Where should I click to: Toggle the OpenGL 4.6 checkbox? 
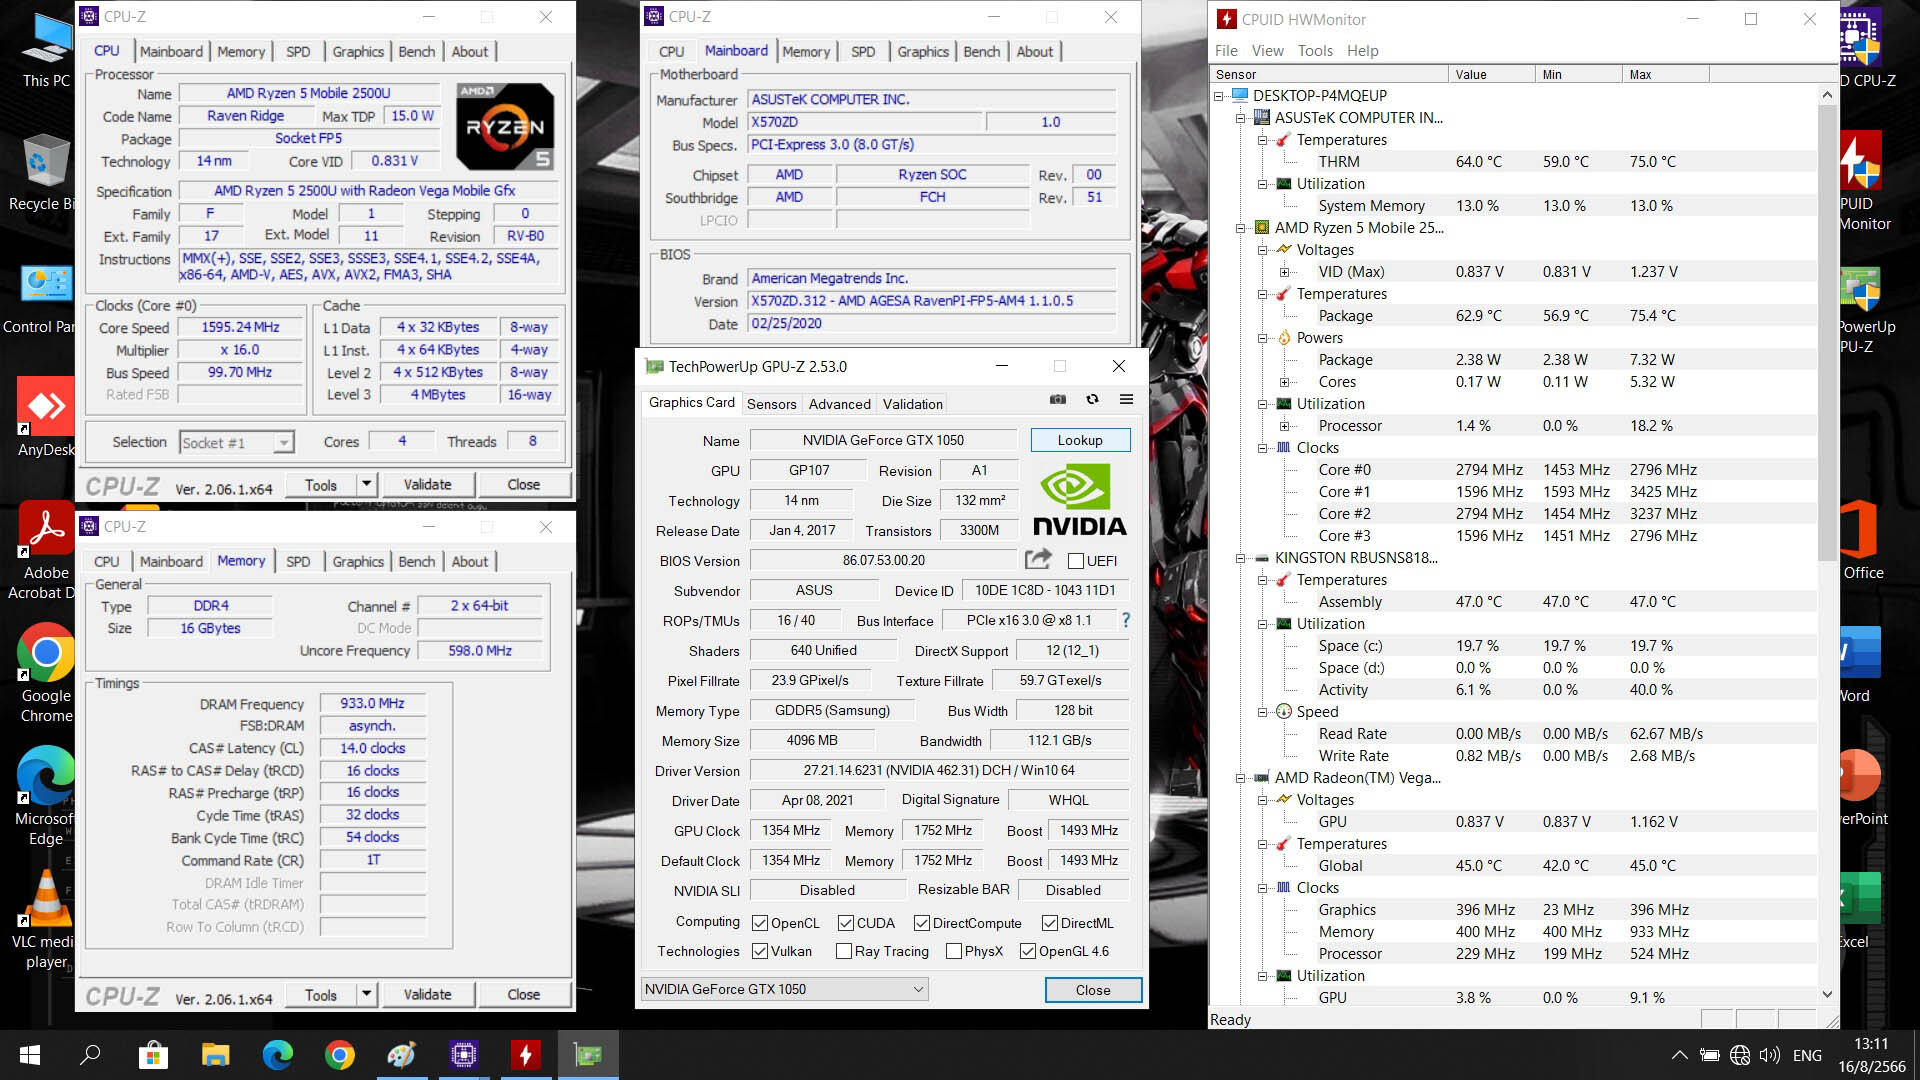pyautogui.click(x=1028, y=951)
